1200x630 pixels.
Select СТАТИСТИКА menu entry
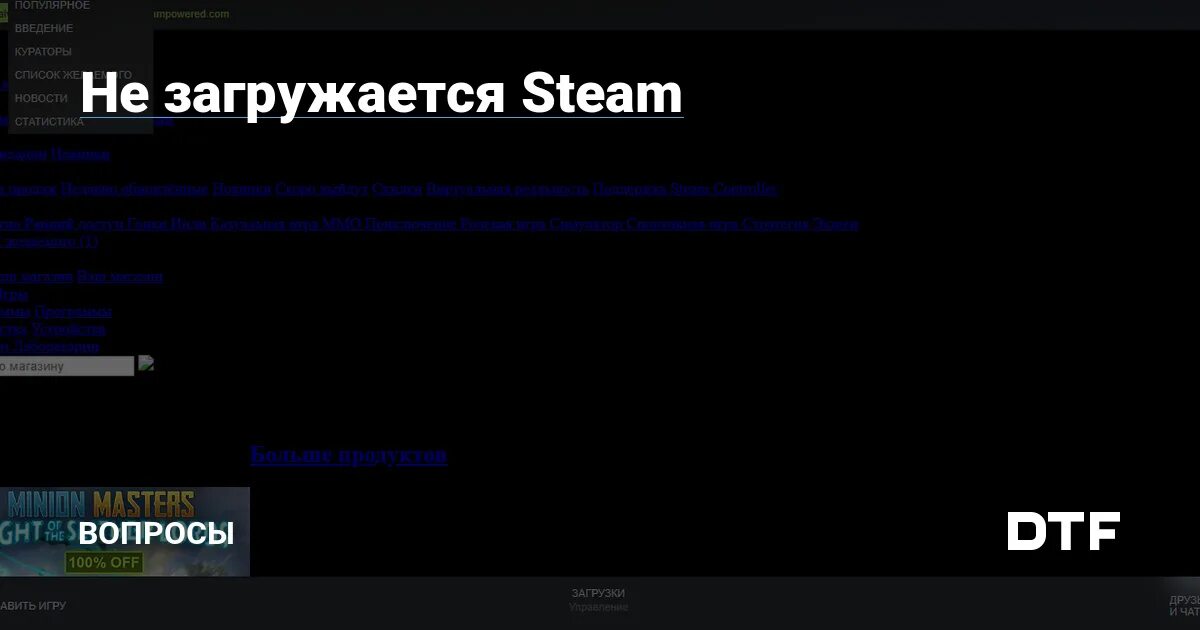click(x=49, y=121)
